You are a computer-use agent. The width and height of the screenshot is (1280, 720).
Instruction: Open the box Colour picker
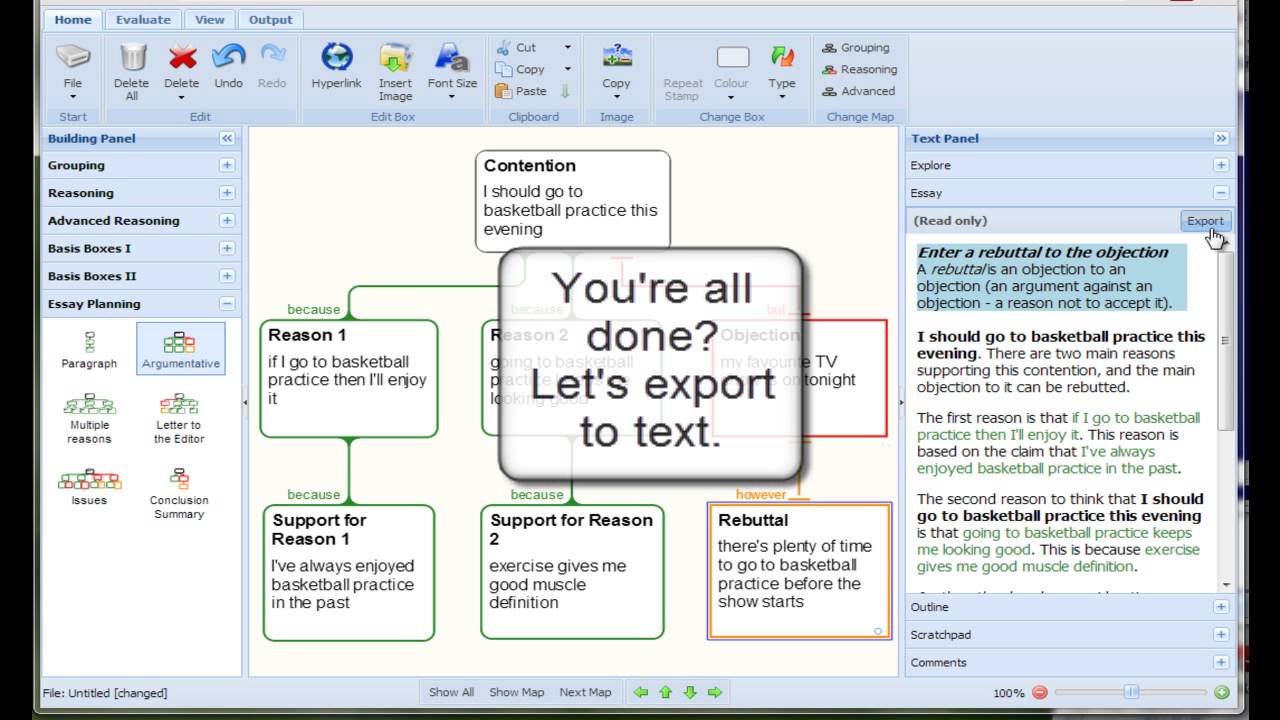(x=732, y=58)
